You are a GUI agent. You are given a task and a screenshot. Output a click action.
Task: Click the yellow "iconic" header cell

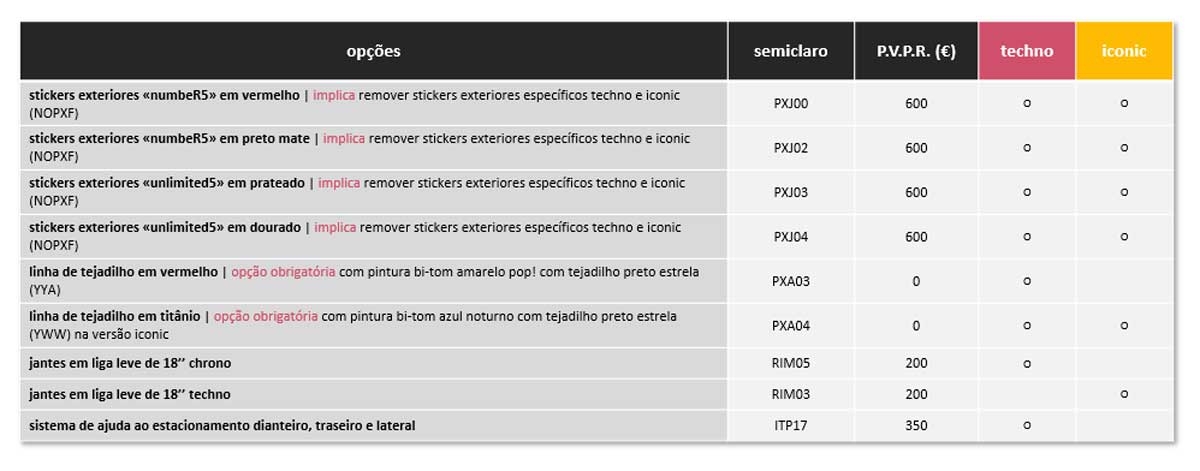coord(1124,51)
